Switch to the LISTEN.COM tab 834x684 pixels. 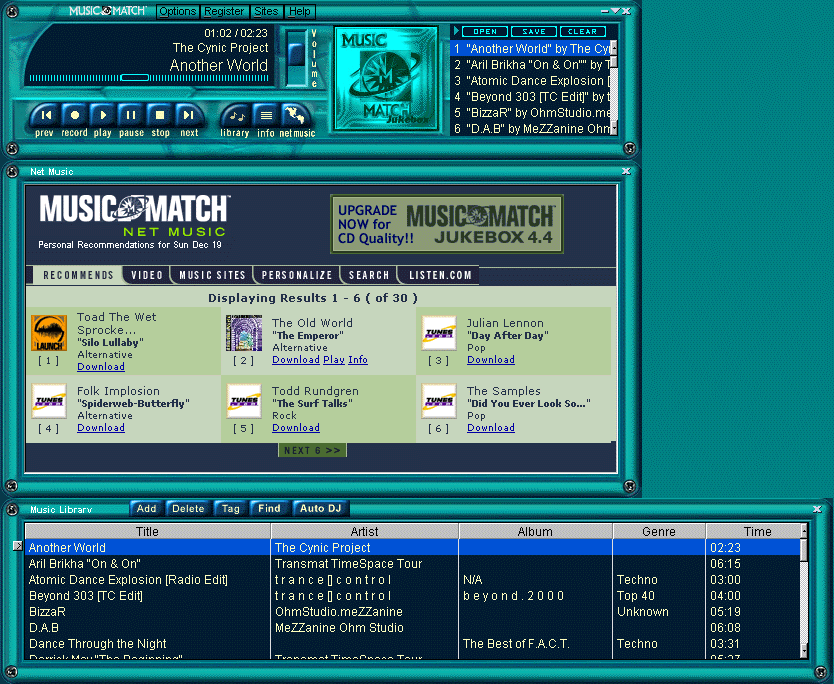coord(440,275)
